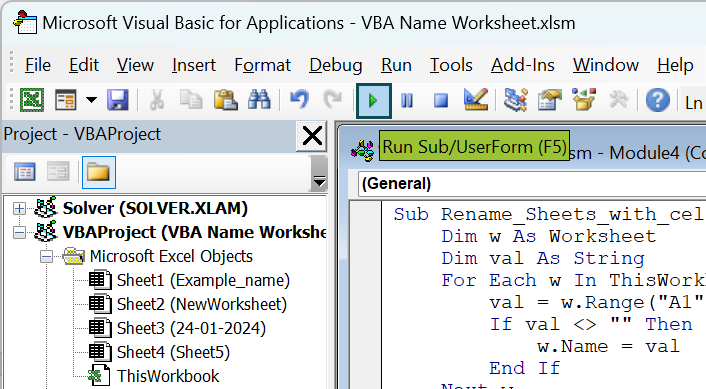The height and width of the screenshot is (389, 706).
Task: Open the Format menu
Action: (262, 65)
